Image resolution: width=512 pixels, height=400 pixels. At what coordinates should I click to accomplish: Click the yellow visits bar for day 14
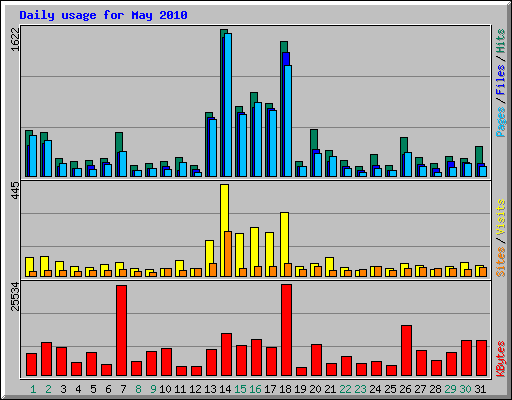point(222,230)
